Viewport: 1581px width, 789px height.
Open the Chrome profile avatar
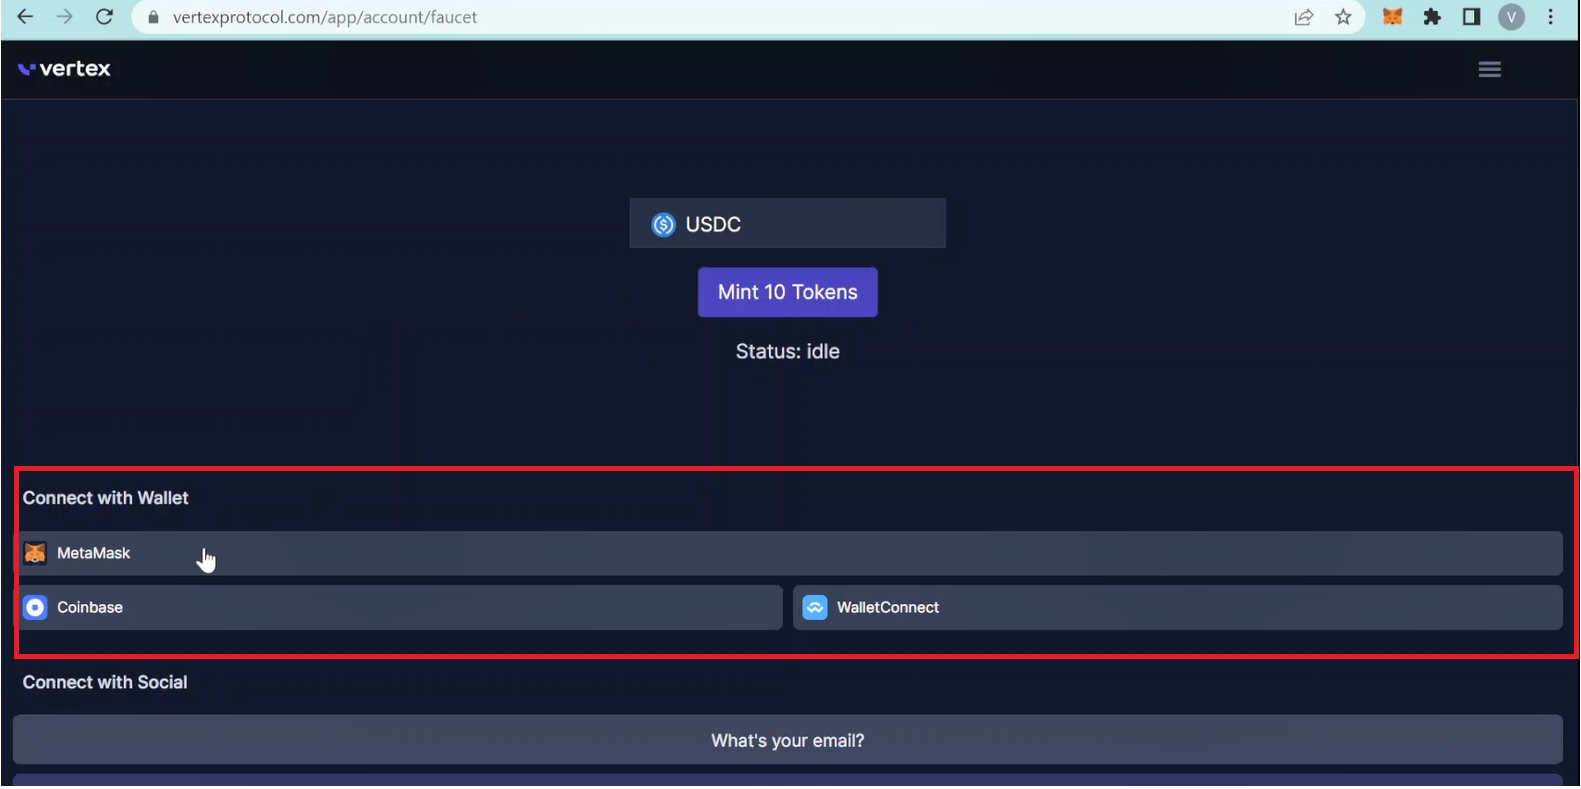tap(1511, 17)
